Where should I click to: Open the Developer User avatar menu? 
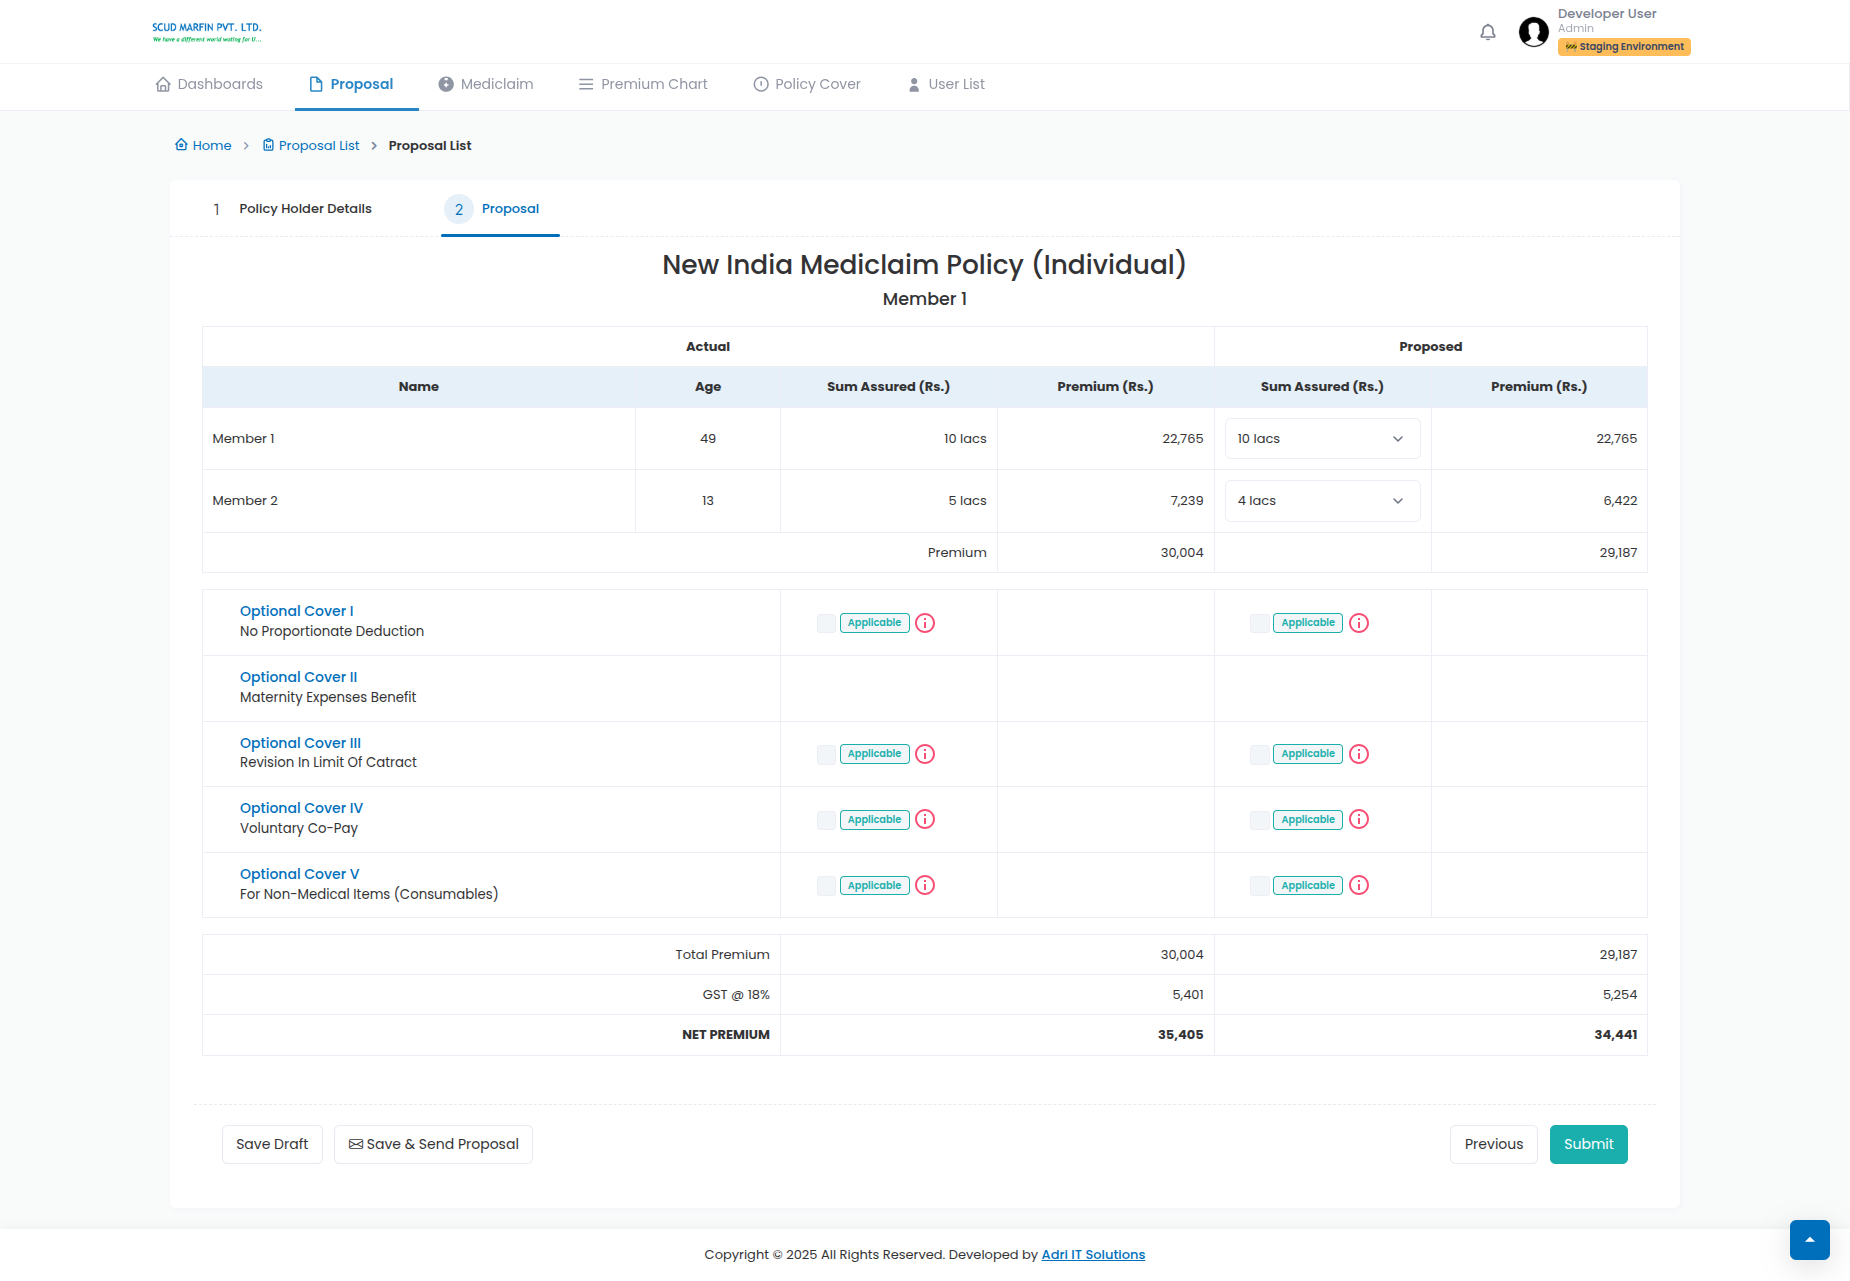[x=1533, y=32]
